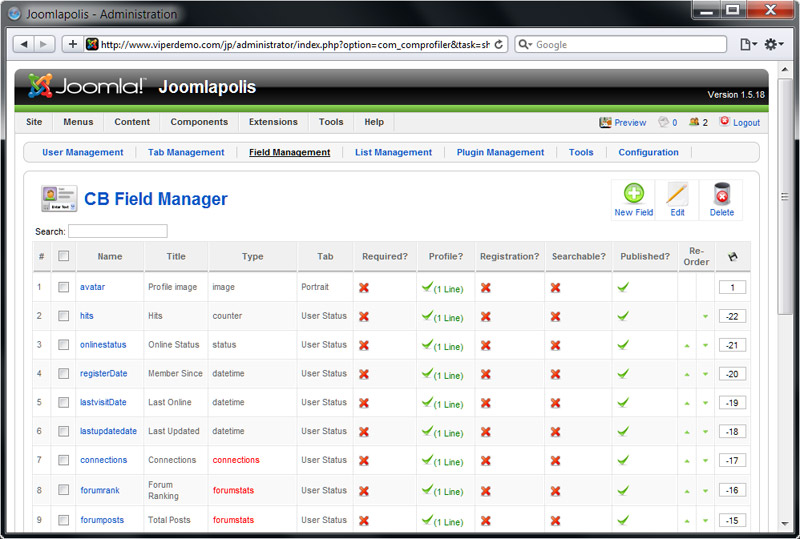Image resolution: width=800 pixels, height=539 pixels.
Task: Click the order input showing -22
Action: (x=732, y=316)
